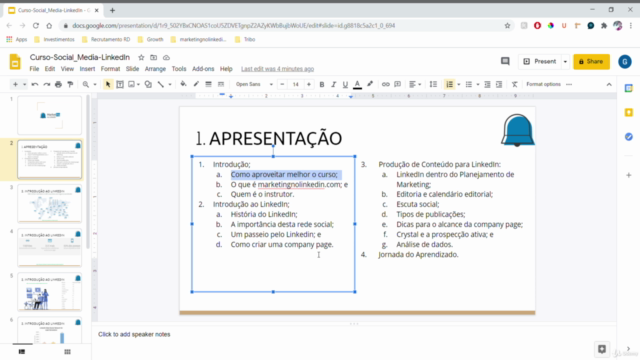The width and height of the screenshot is (640, 360).
Task: Click the Redo icon in the toolbar
Action: [x=47, y=84]
